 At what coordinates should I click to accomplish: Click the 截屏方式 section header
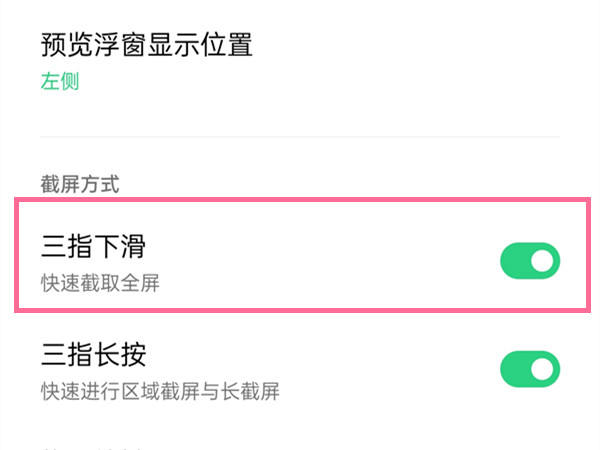click(x=80, y=184)
